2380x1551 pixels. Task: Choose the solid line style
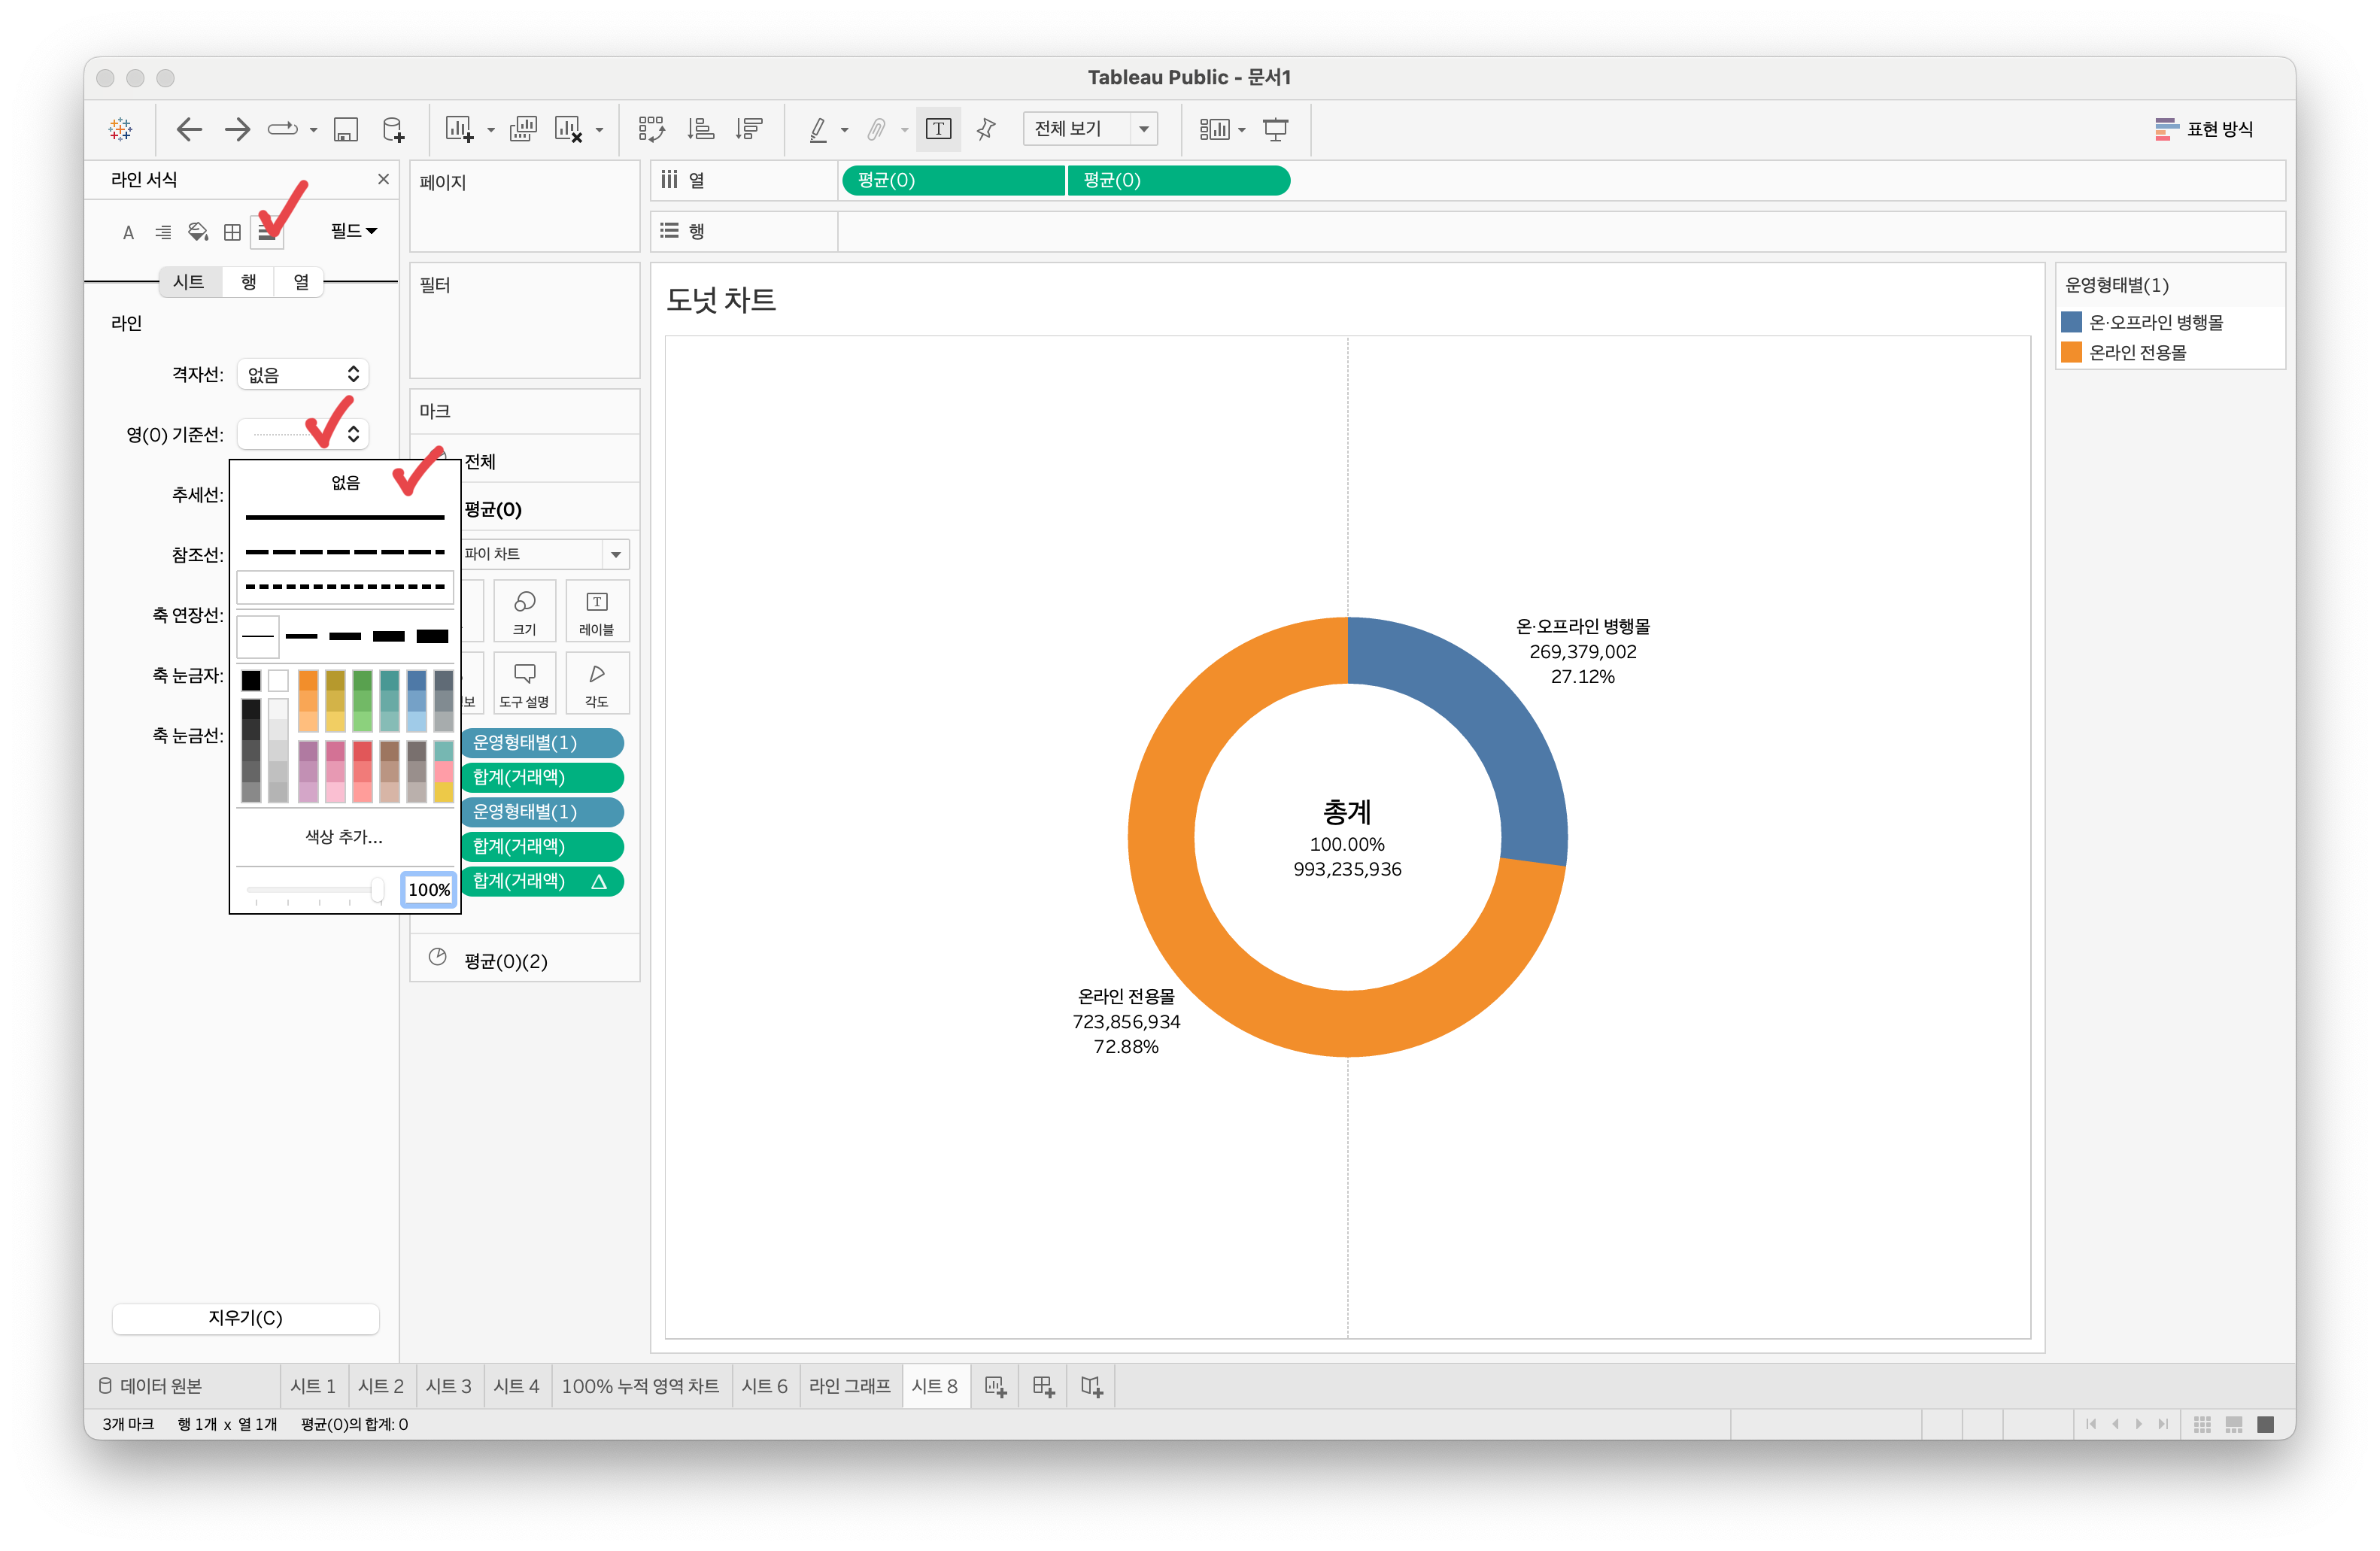pos(344,517)
